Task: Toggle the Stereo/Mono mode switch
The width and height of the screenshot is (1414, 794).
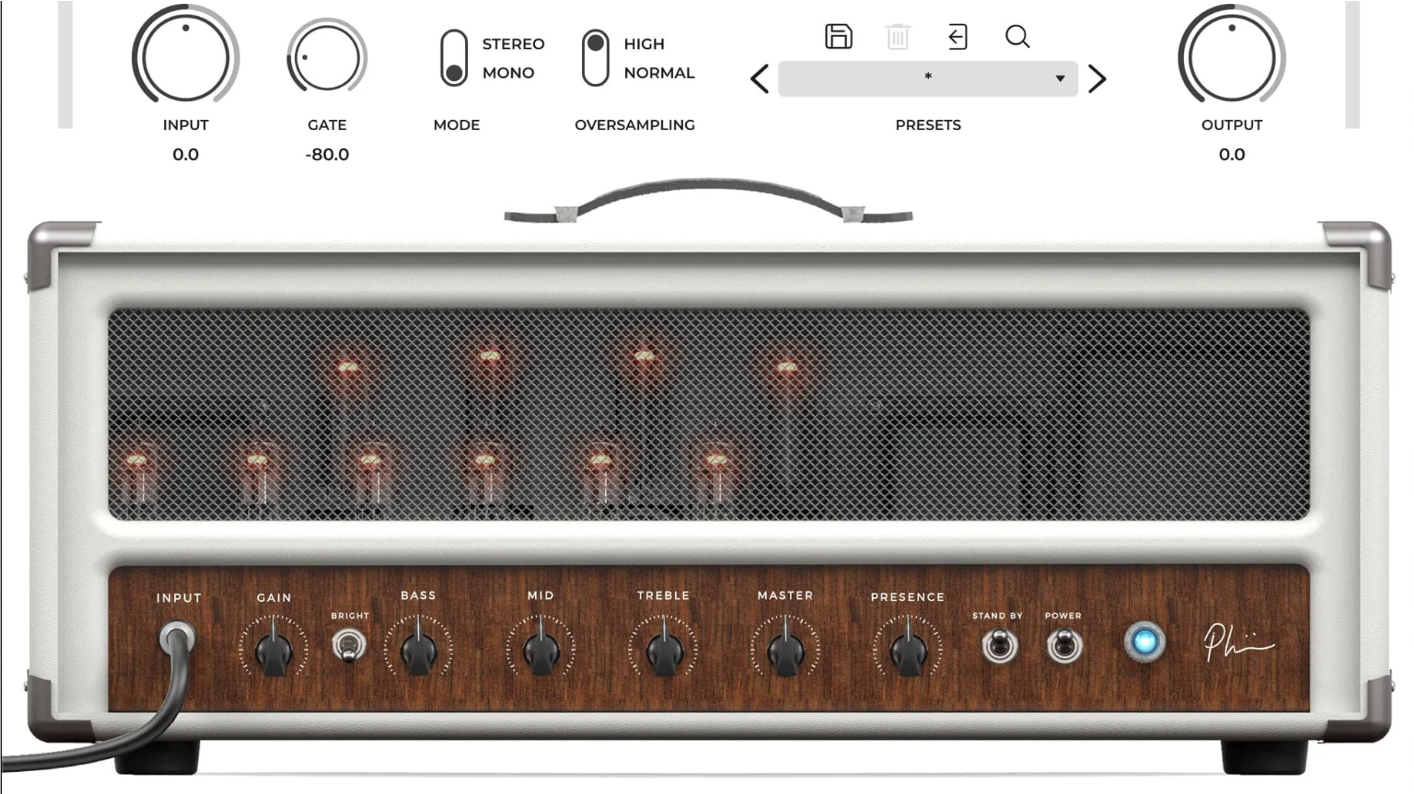Action: click(x=454, y=58)
